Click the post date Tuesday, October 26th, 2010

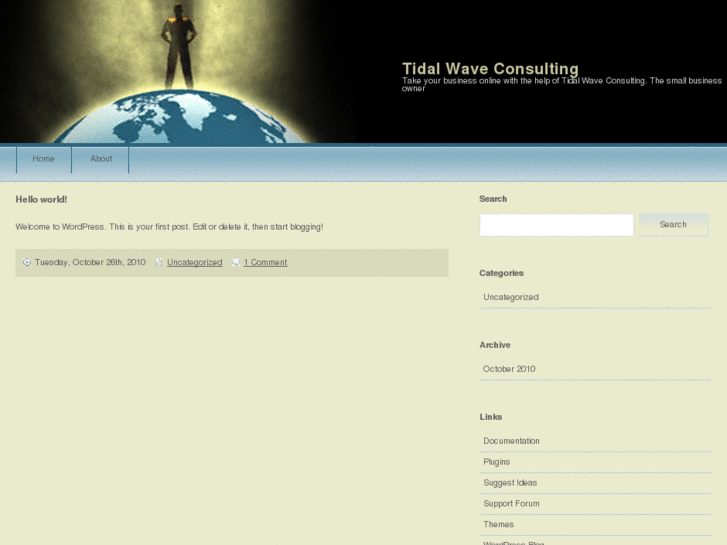pyautogui.click(x=90, y=262)
